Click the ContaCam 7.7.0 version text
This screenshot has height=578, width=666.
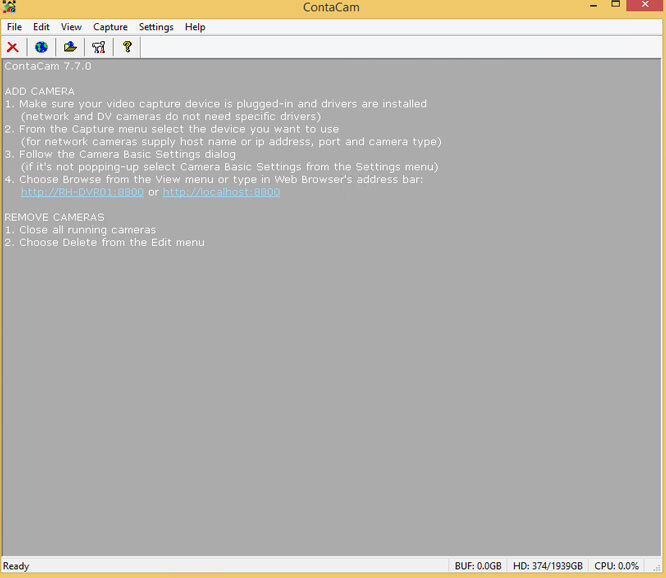[48, 66]
